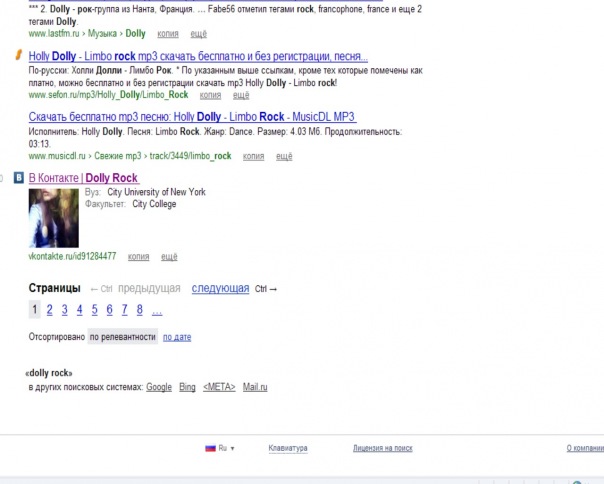
Task: Click the «dolly rock» query text
Action: tap(49, 373)
